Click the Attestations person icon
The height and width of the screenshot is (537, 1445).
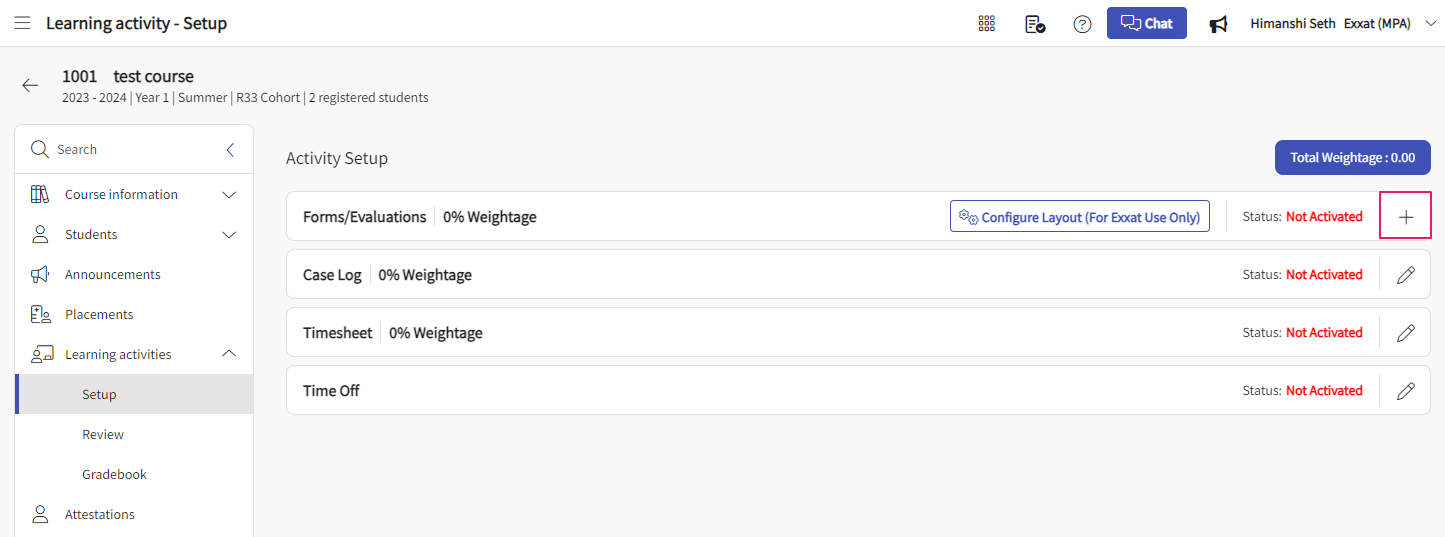[x=40, y=514]
